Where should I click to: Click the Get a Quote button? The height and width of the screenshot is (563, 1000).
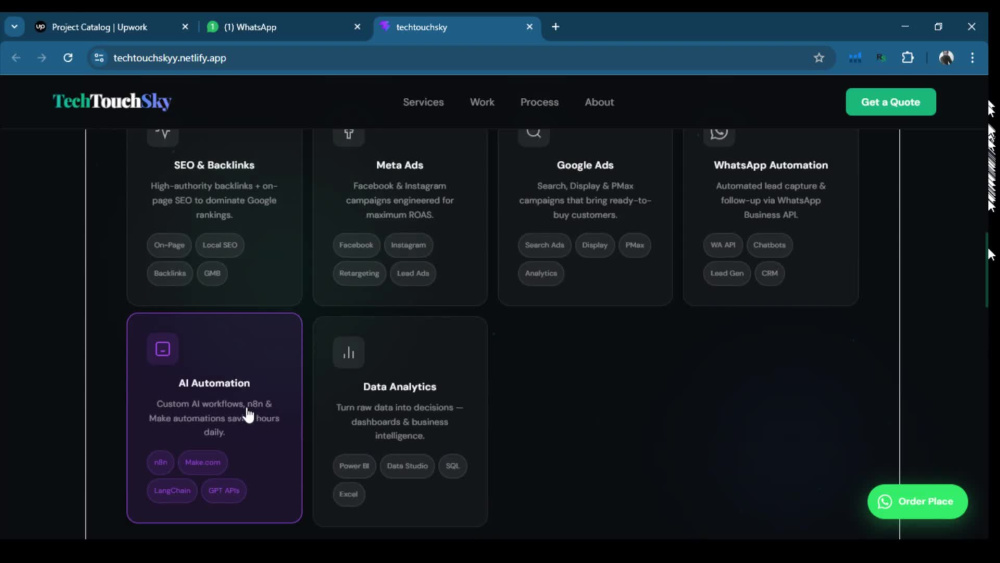coord(891,102)
